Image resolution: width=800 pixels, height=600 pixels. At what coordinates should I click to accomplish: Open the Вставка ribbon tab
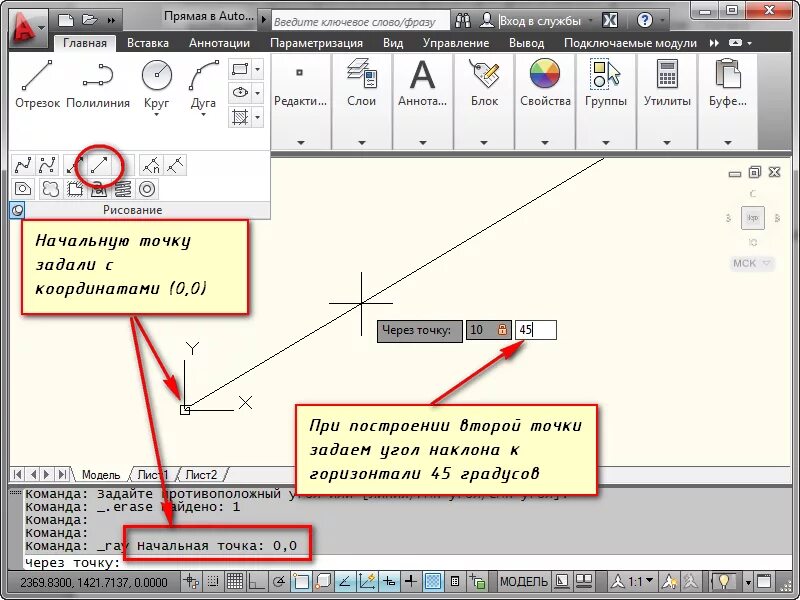click(148, 43)
